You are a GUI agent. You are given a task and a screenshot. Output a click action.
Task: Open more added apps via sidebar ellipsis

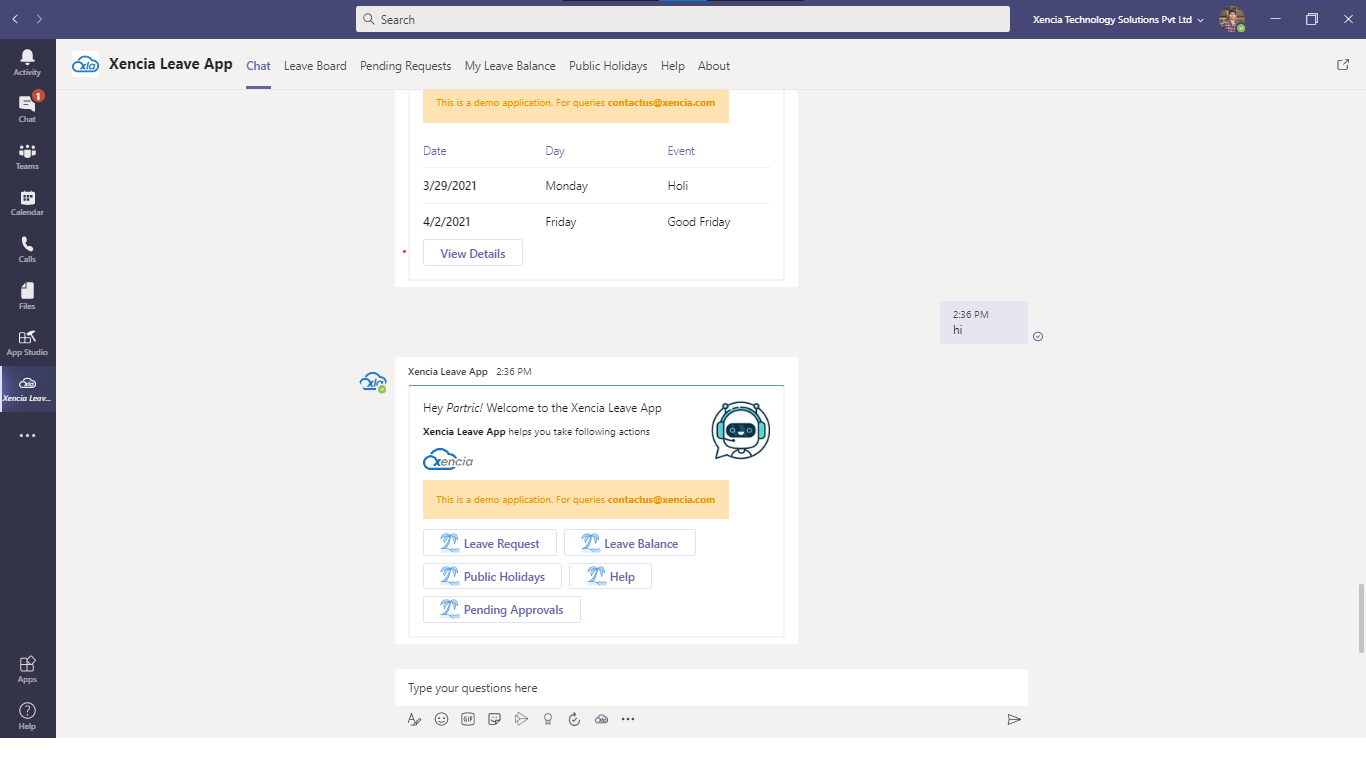click(27, 435)
